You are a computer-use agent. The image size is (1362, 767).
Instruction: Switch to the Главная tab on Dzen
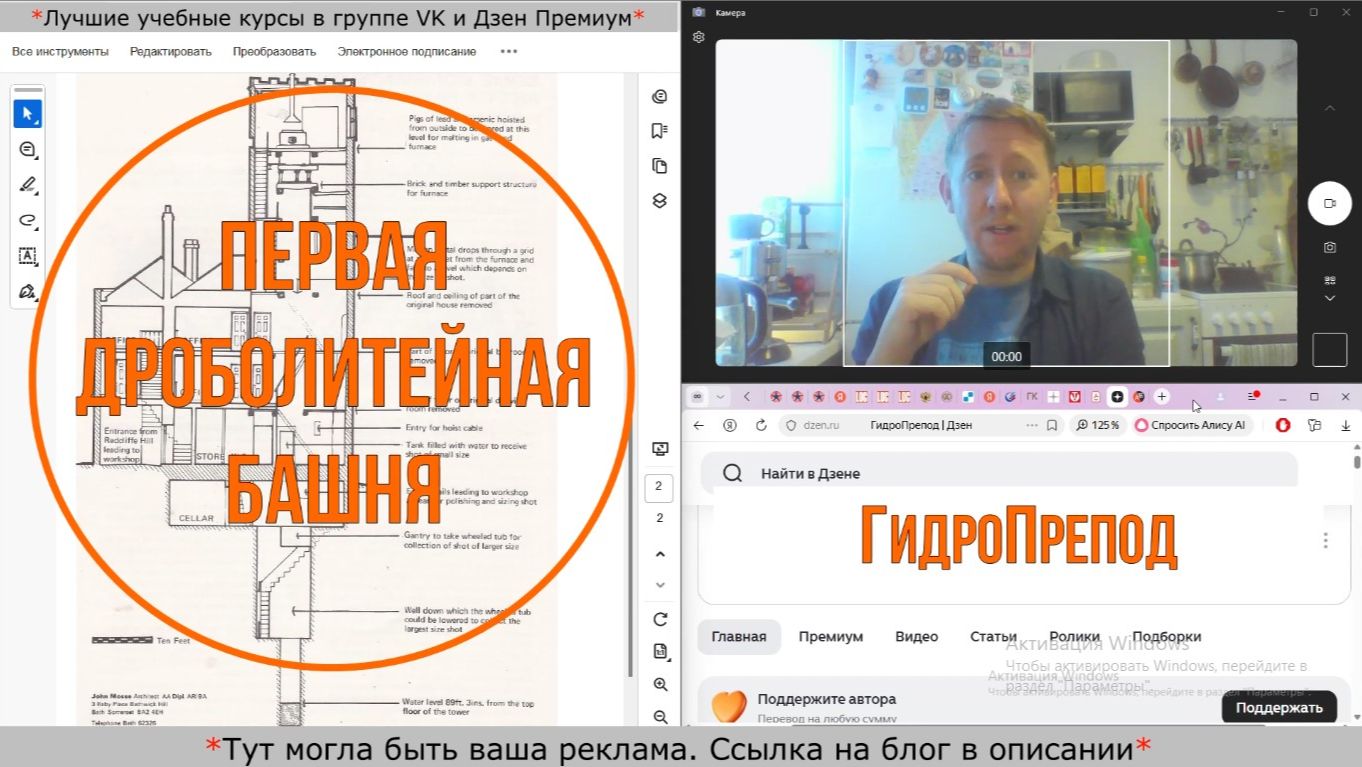pyautogui.click(x=739, y=637)
